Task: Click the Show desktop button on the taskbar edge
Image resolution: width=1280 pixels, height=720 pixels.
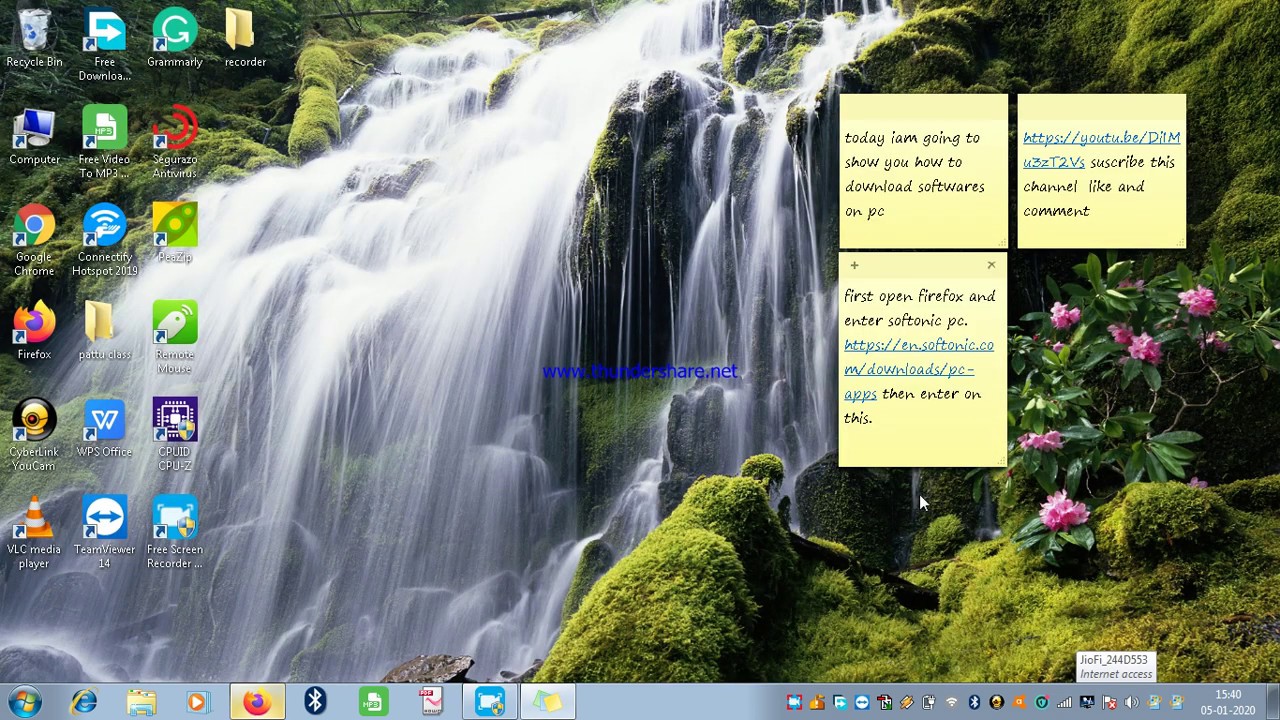Action: point(1272,702)
